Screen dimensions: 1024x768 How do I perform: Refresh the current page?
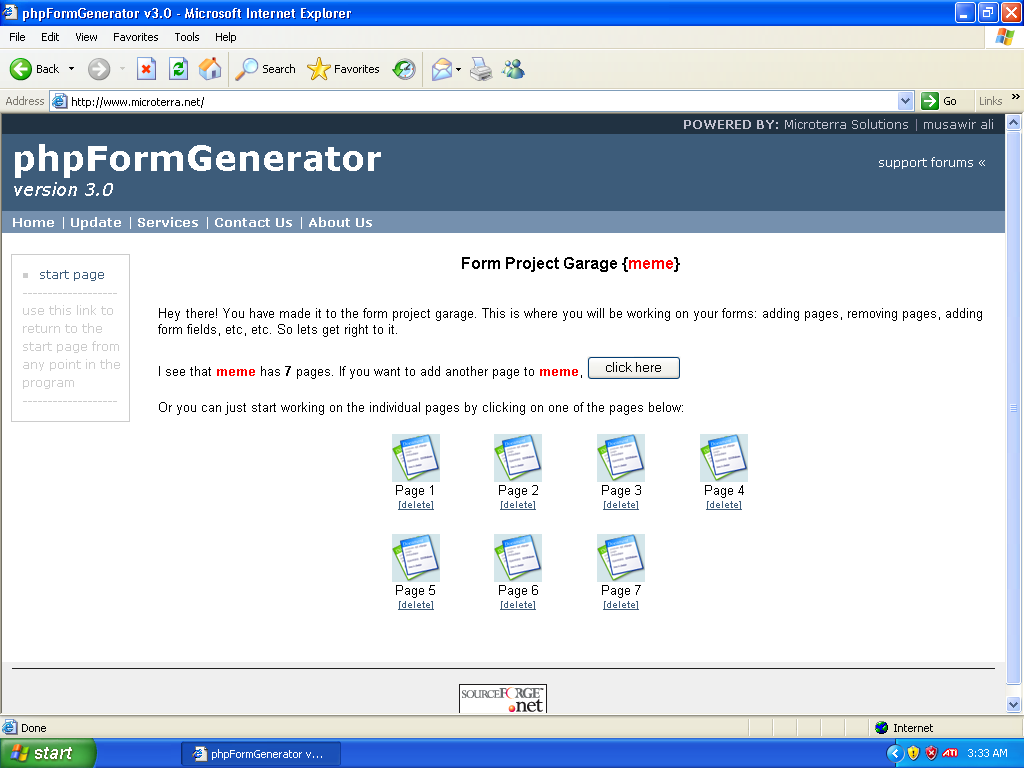point(178,69)
